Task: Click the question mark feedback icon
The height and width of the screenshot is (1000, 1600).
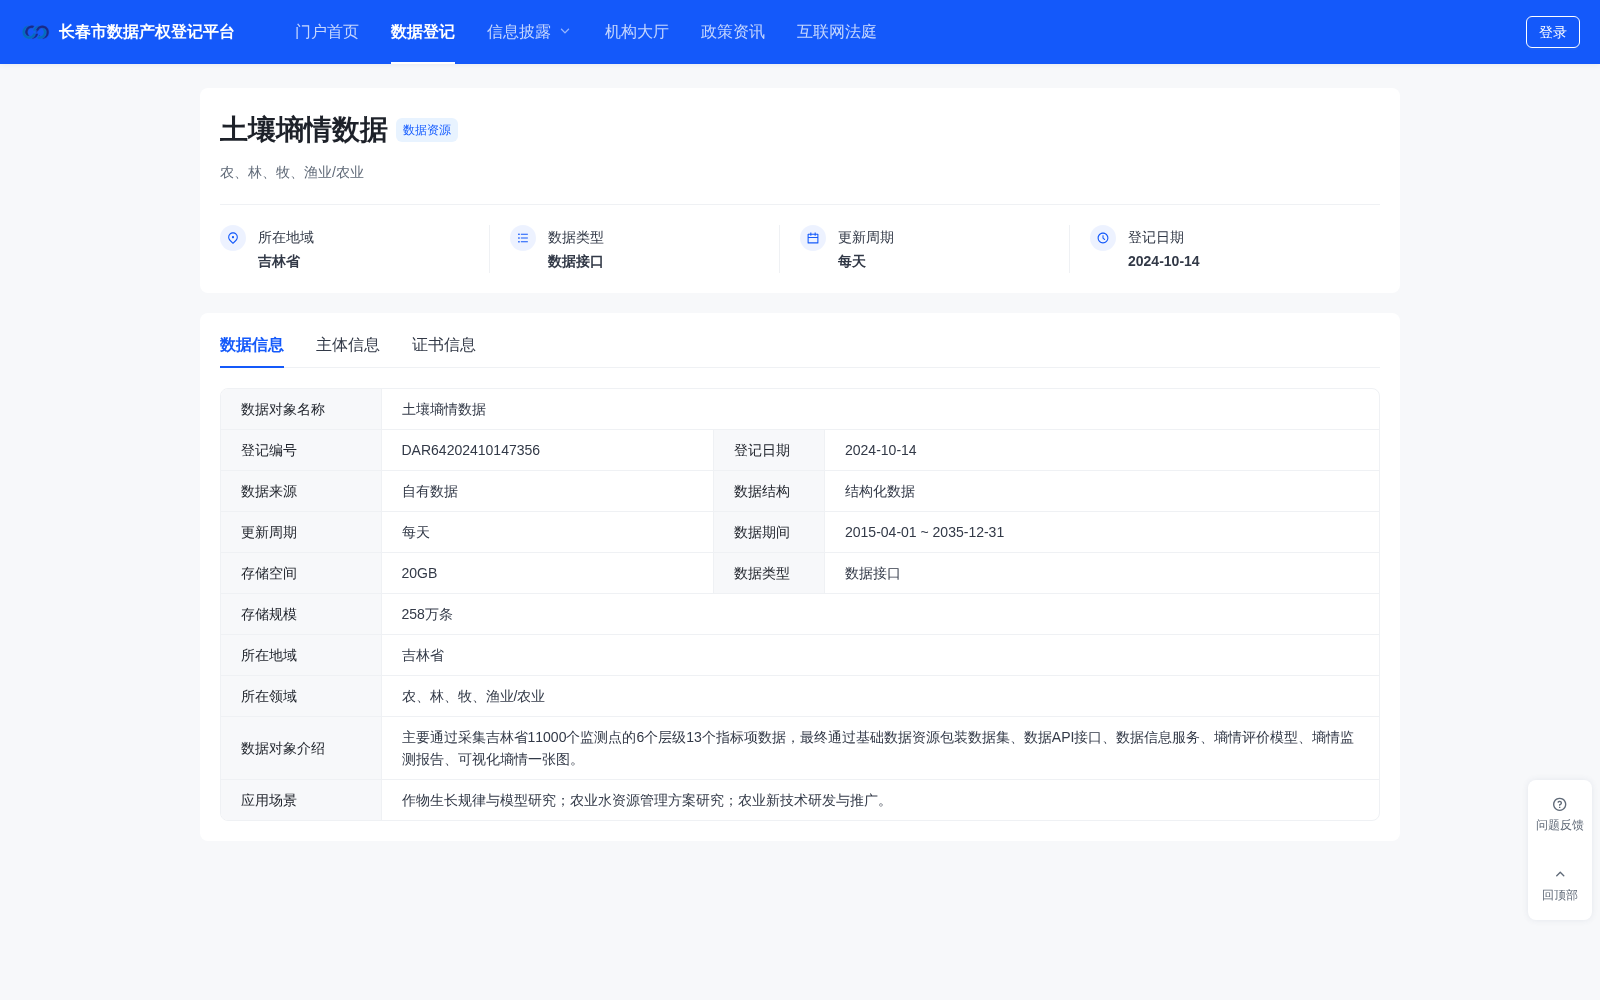Action: click(1560, 804)
